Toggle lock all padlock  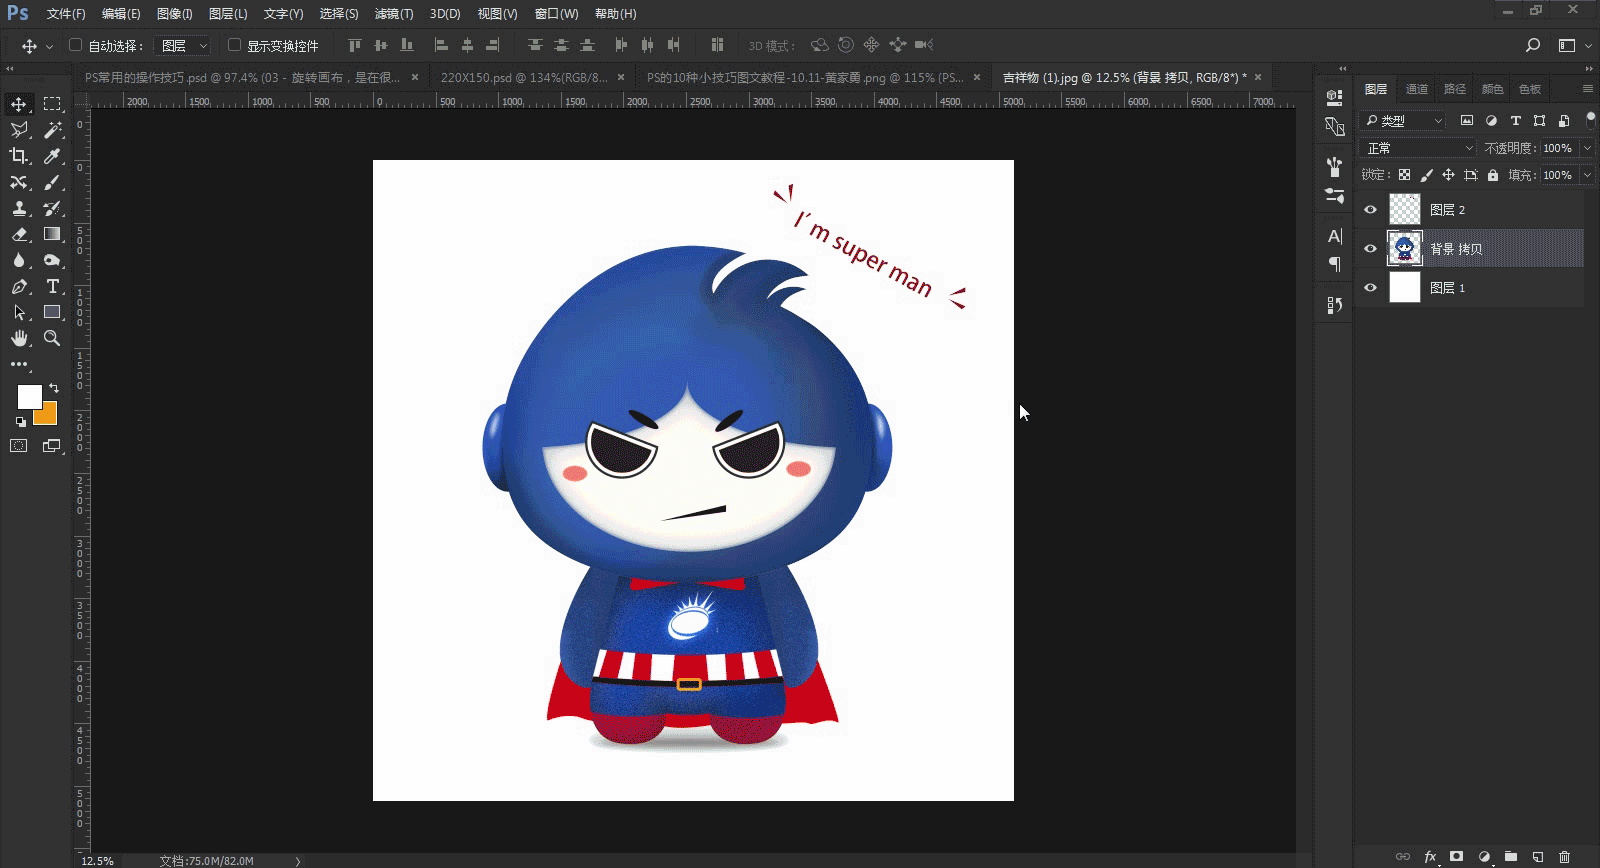[1493, 175]
